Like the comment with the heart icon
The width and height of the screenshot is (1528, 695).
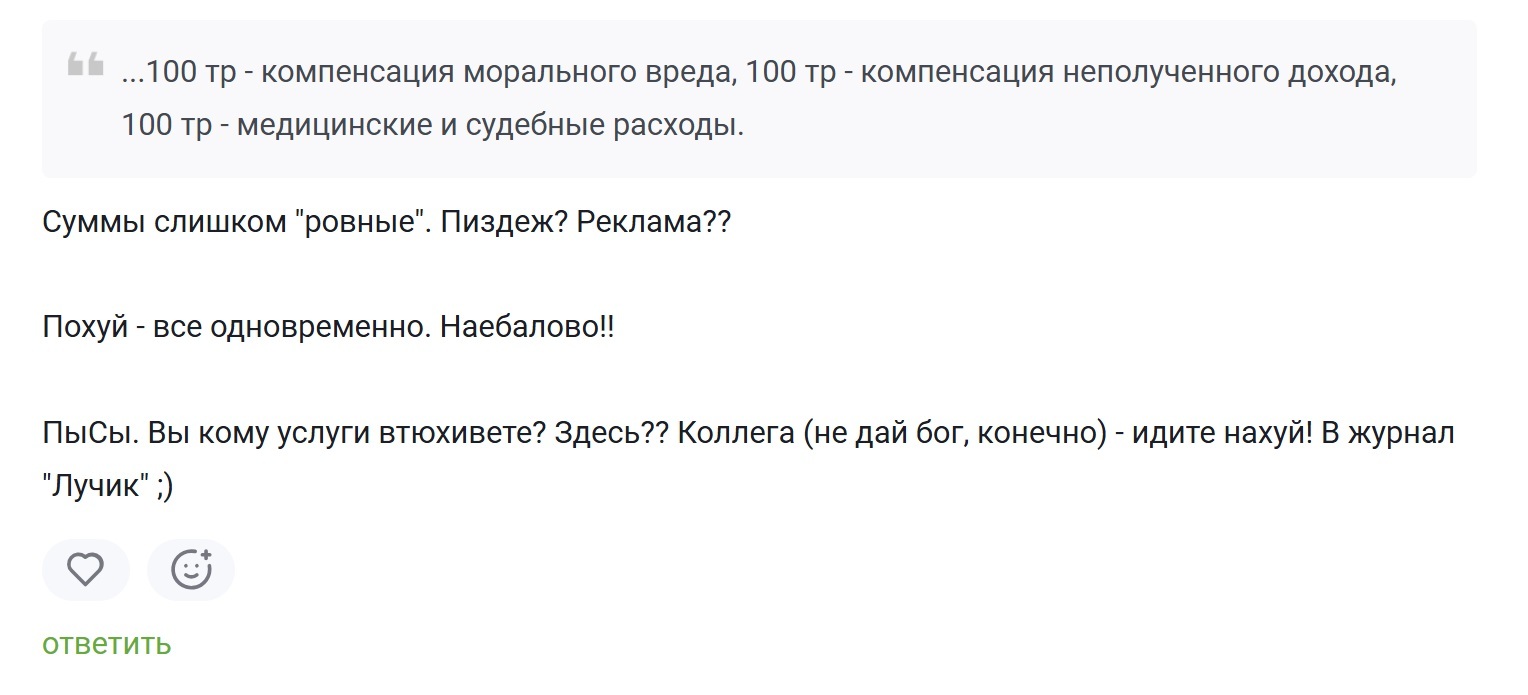(x=85, y=570)
